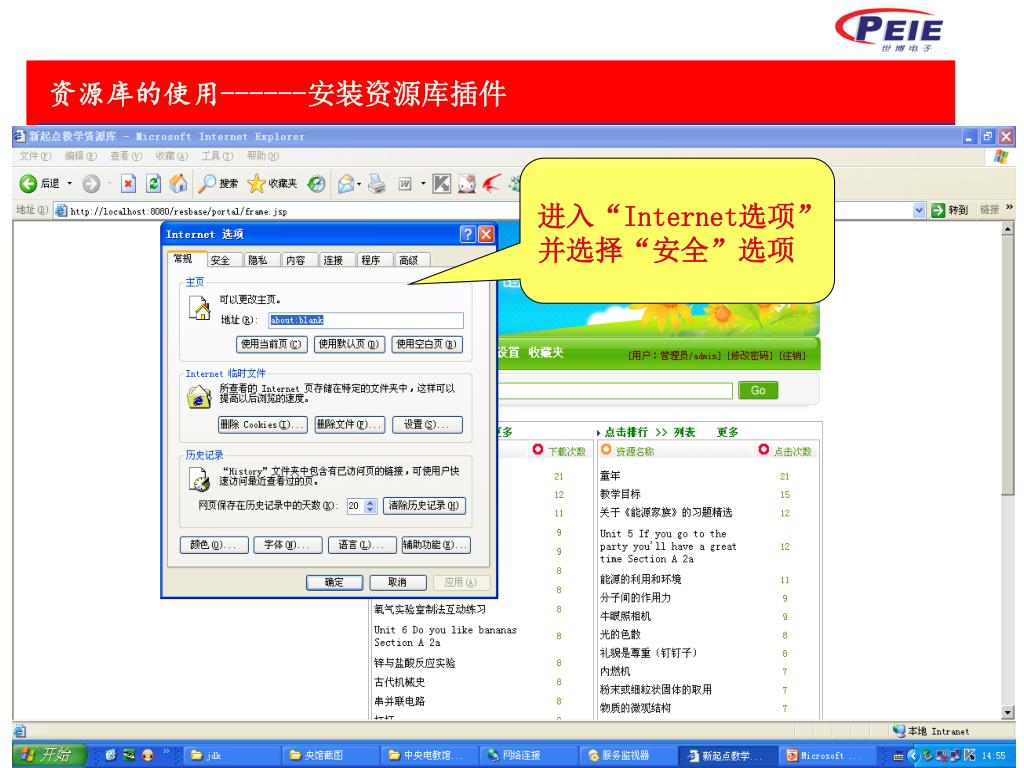Viewport: 1024px width, 768px height.
Task: Click the red bird toolbar icon
Action: (x=492, y=184)
